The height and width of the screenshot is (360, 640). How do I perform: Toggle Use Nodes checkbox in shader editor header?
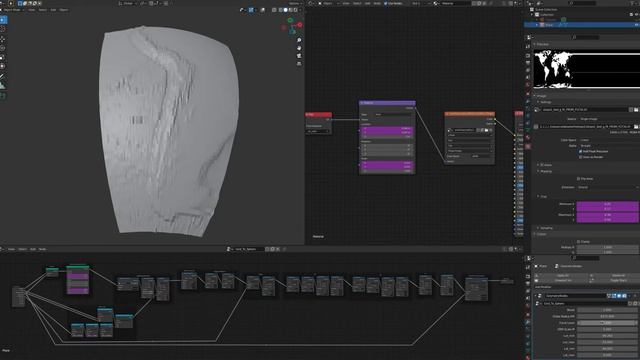coord(386,3)
